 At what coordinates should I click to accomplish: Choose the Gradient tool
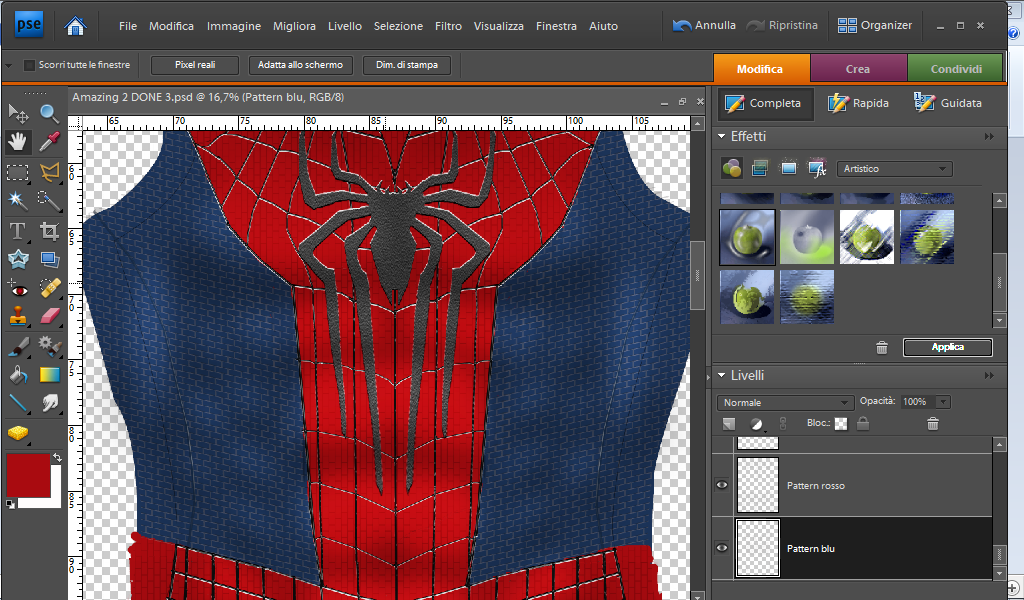tap(50, 374)
